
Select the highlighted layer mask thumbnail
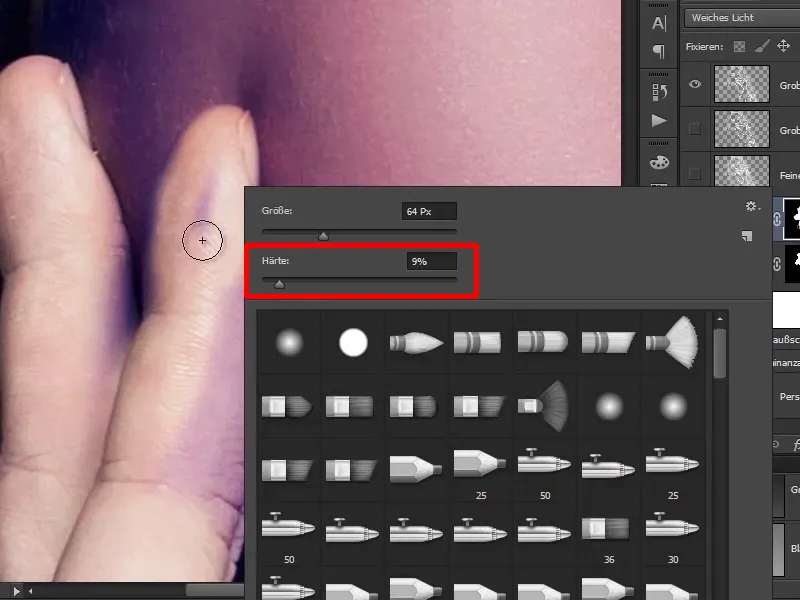tap(792, 219)
